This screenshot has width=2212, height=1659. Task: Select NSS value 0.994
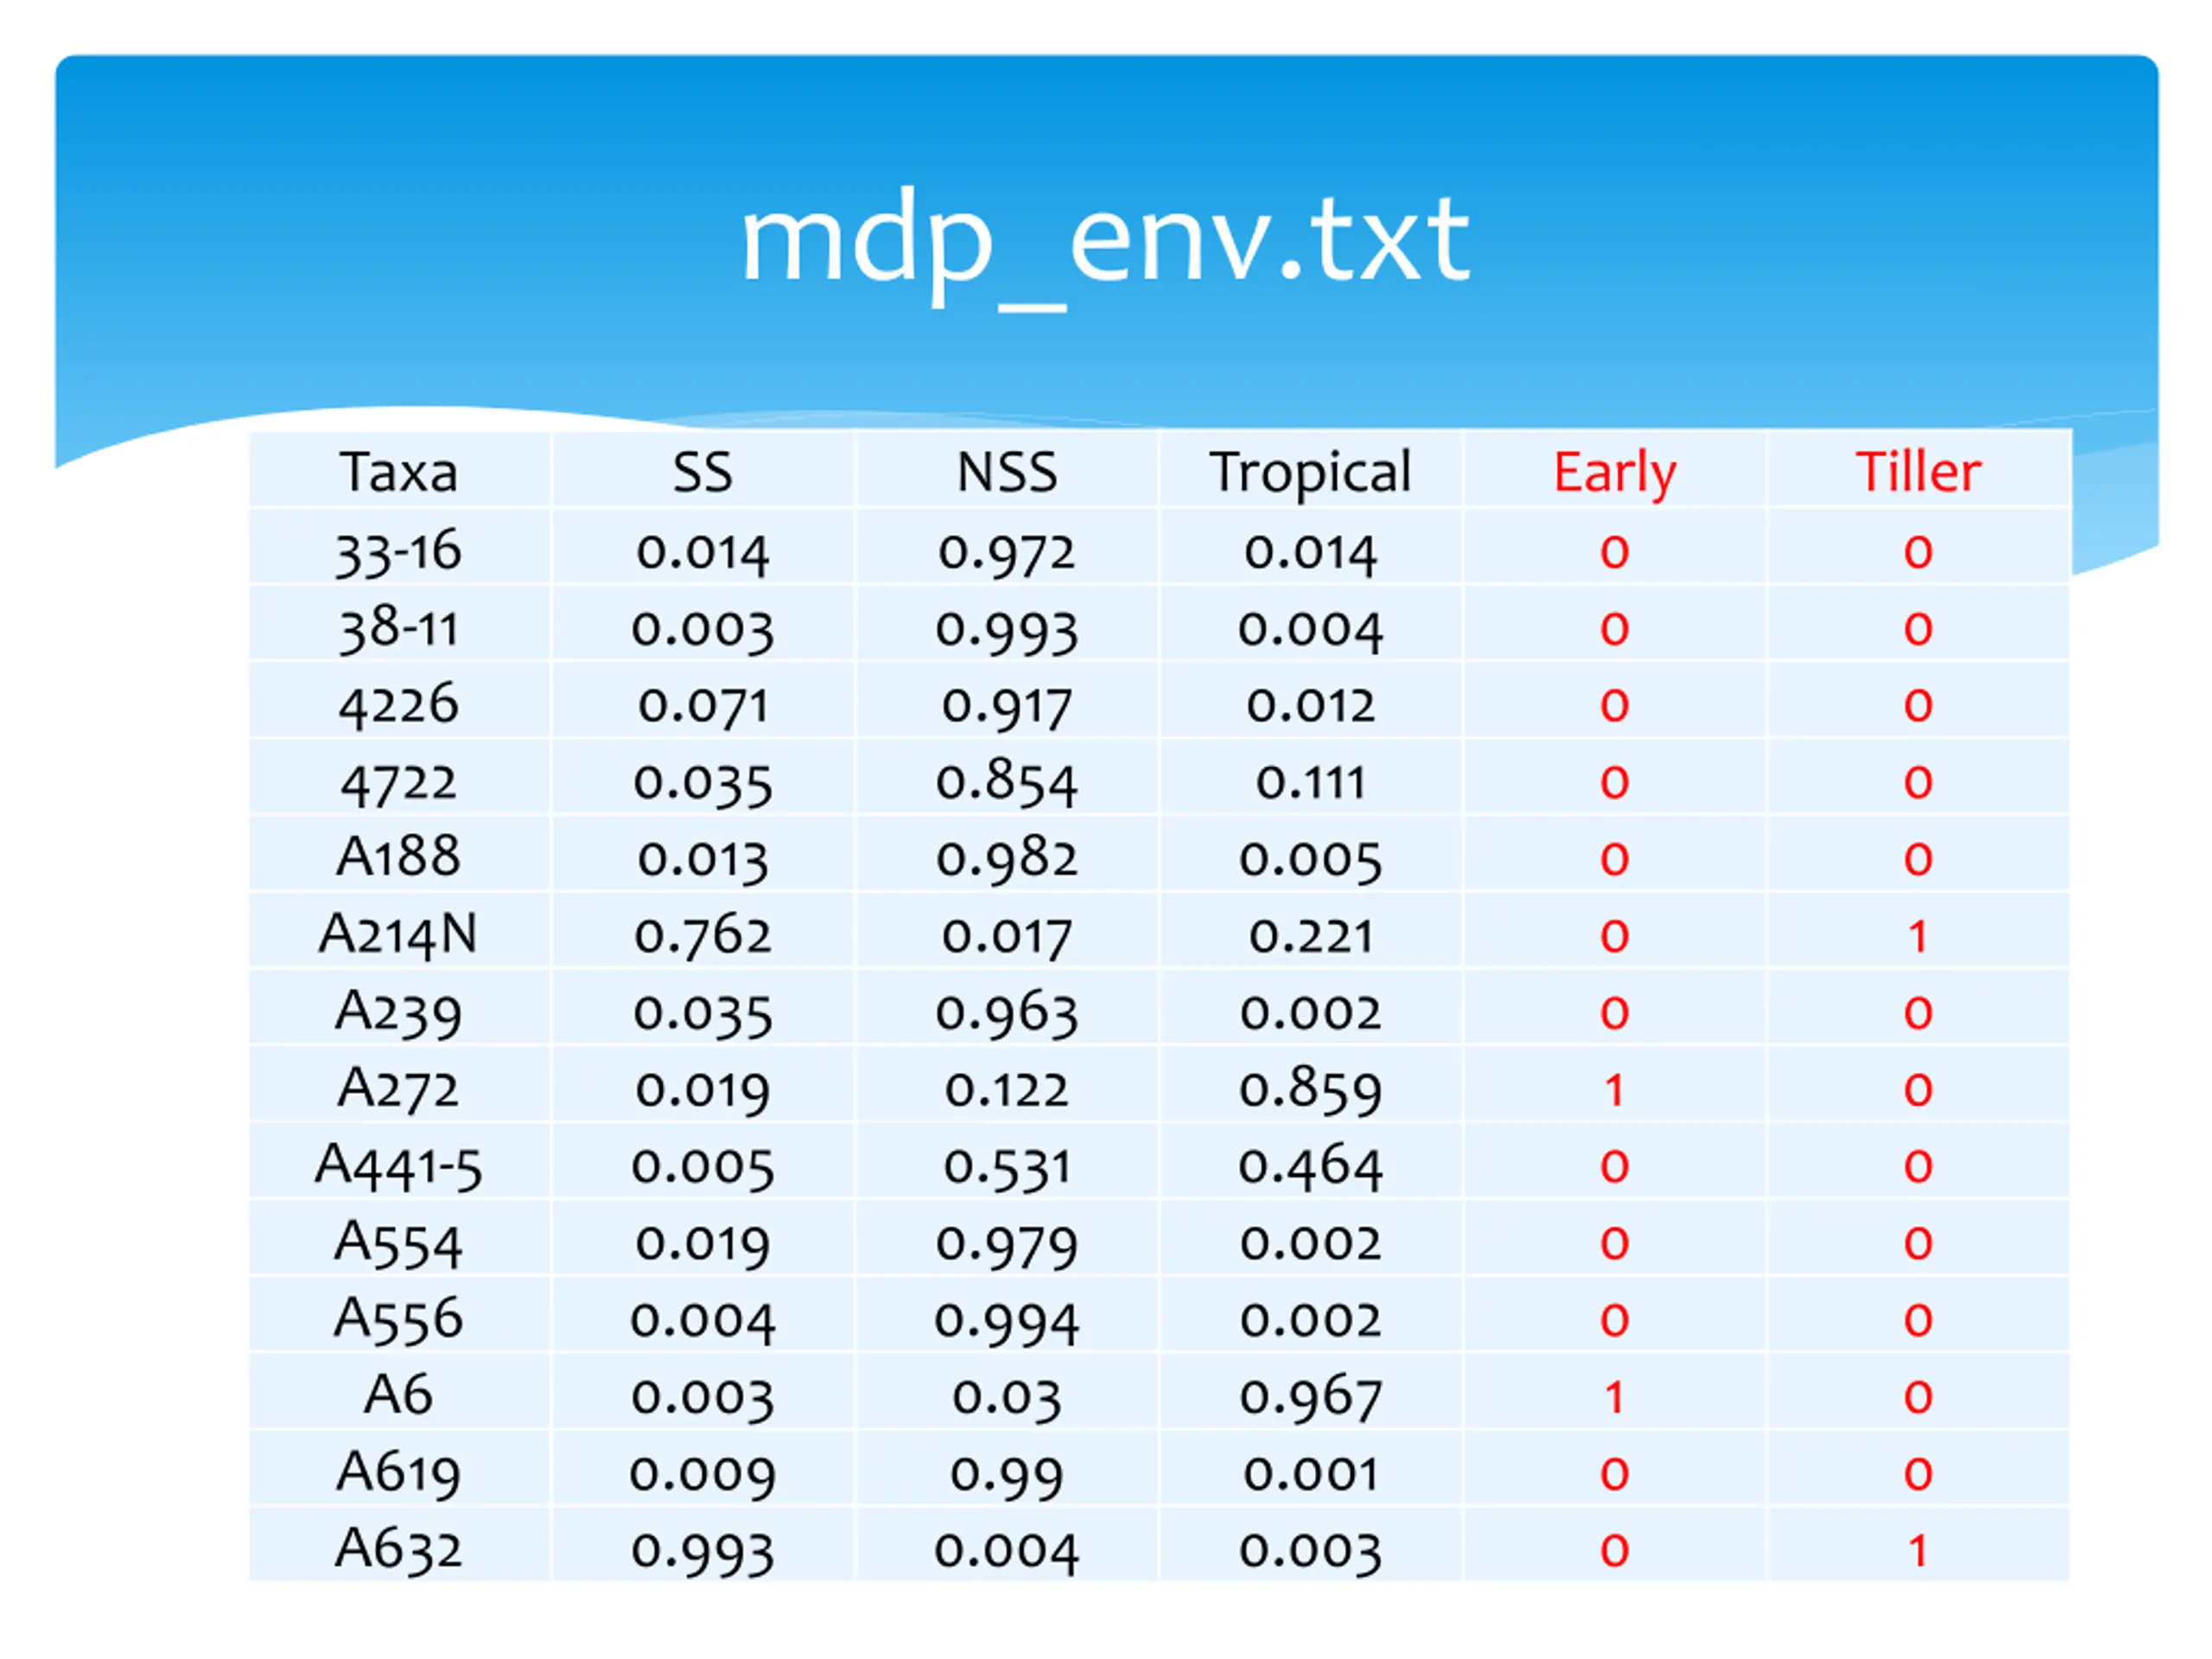pyautogui.click(x=1007, y=1323)
